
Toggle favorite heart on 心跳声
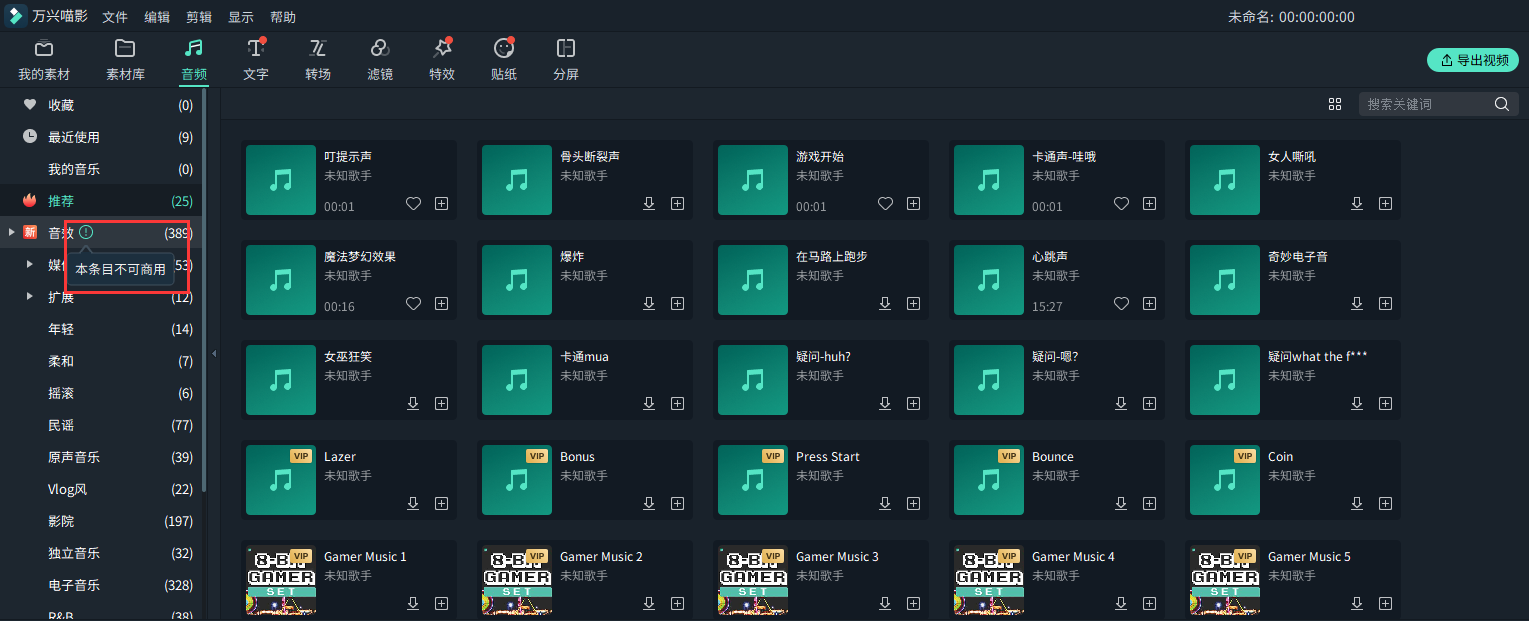[1121, 304]
